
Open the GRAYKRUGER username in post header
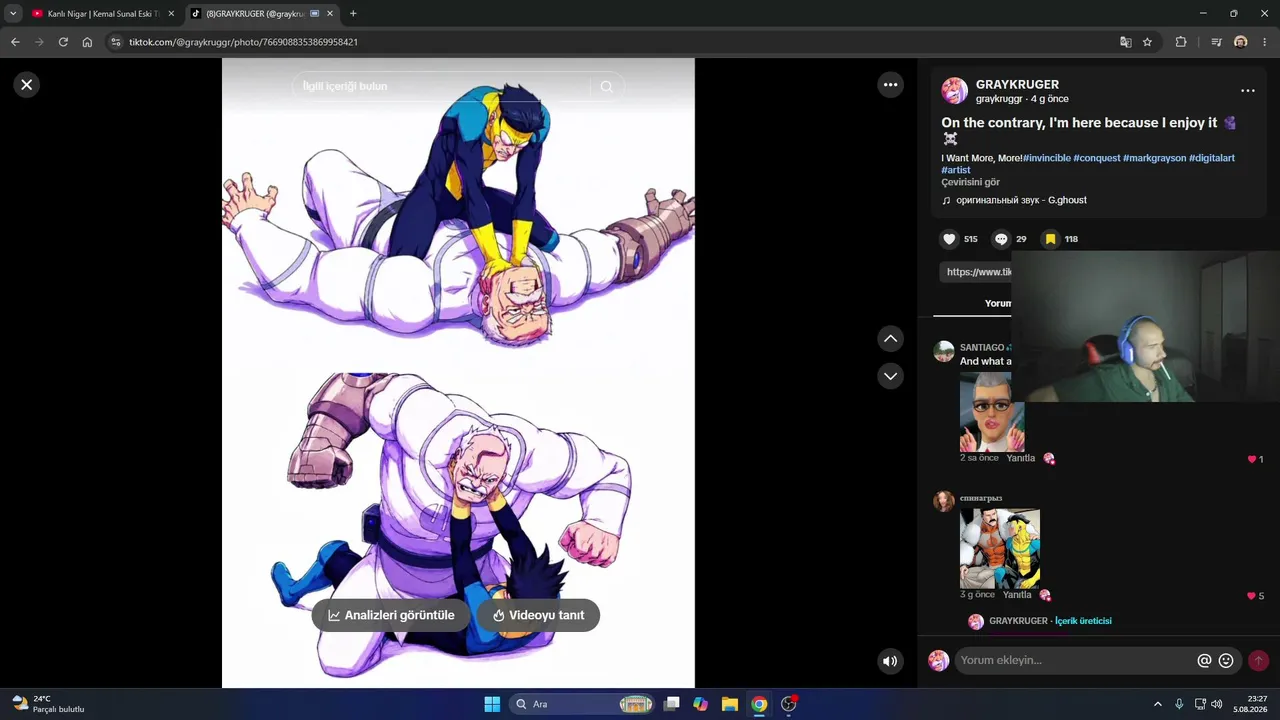[1017, 85]
